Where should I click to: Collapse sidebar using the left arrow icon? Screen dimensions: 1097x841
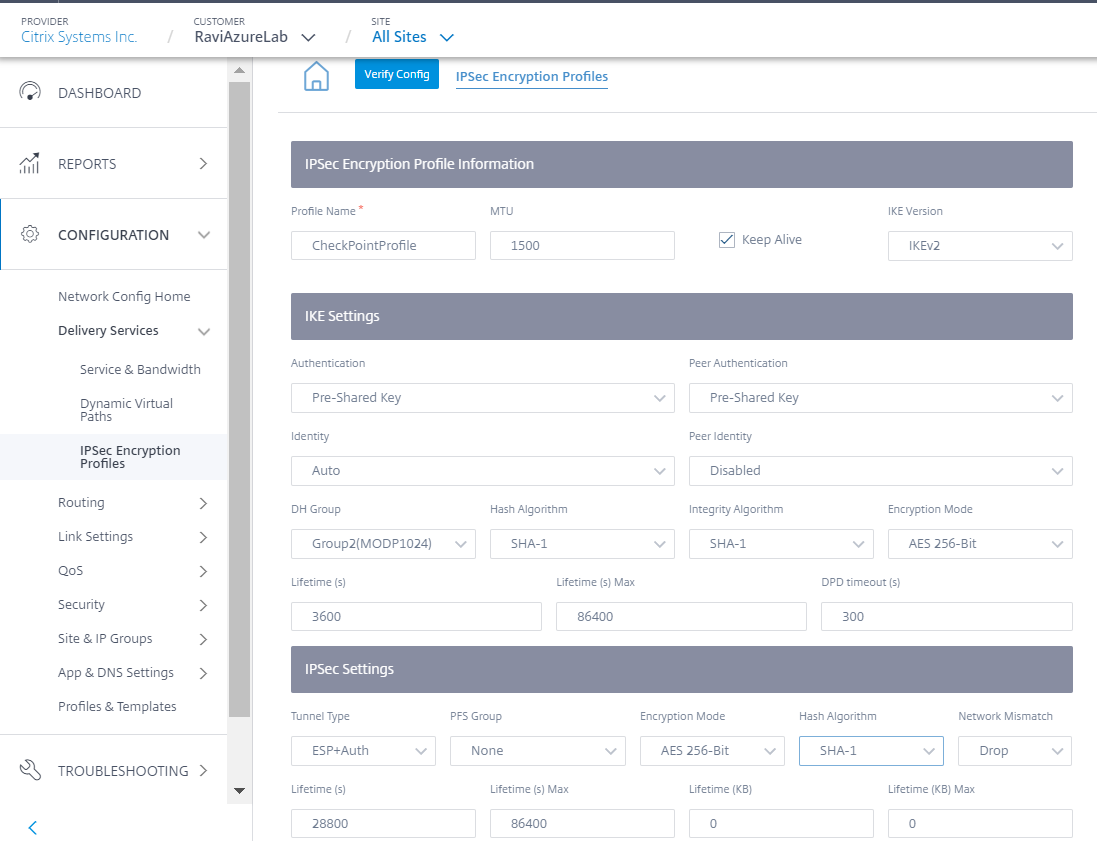[x=32, y=828]
